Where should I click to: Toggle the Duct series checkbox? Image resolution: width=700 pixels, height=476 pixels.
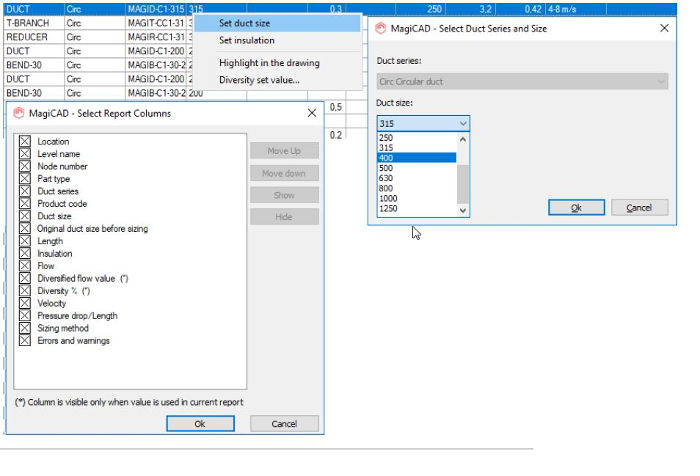point(25,191)
